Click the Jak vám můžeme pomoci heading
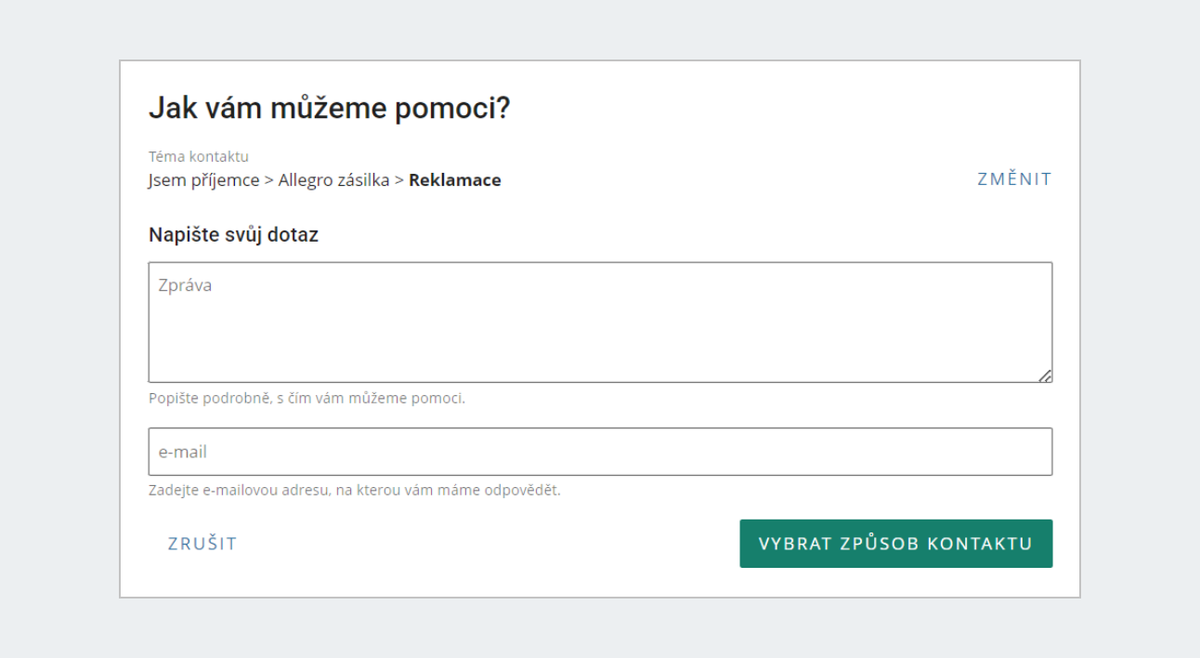The image size is (1200, 658). tap(329, 109)
